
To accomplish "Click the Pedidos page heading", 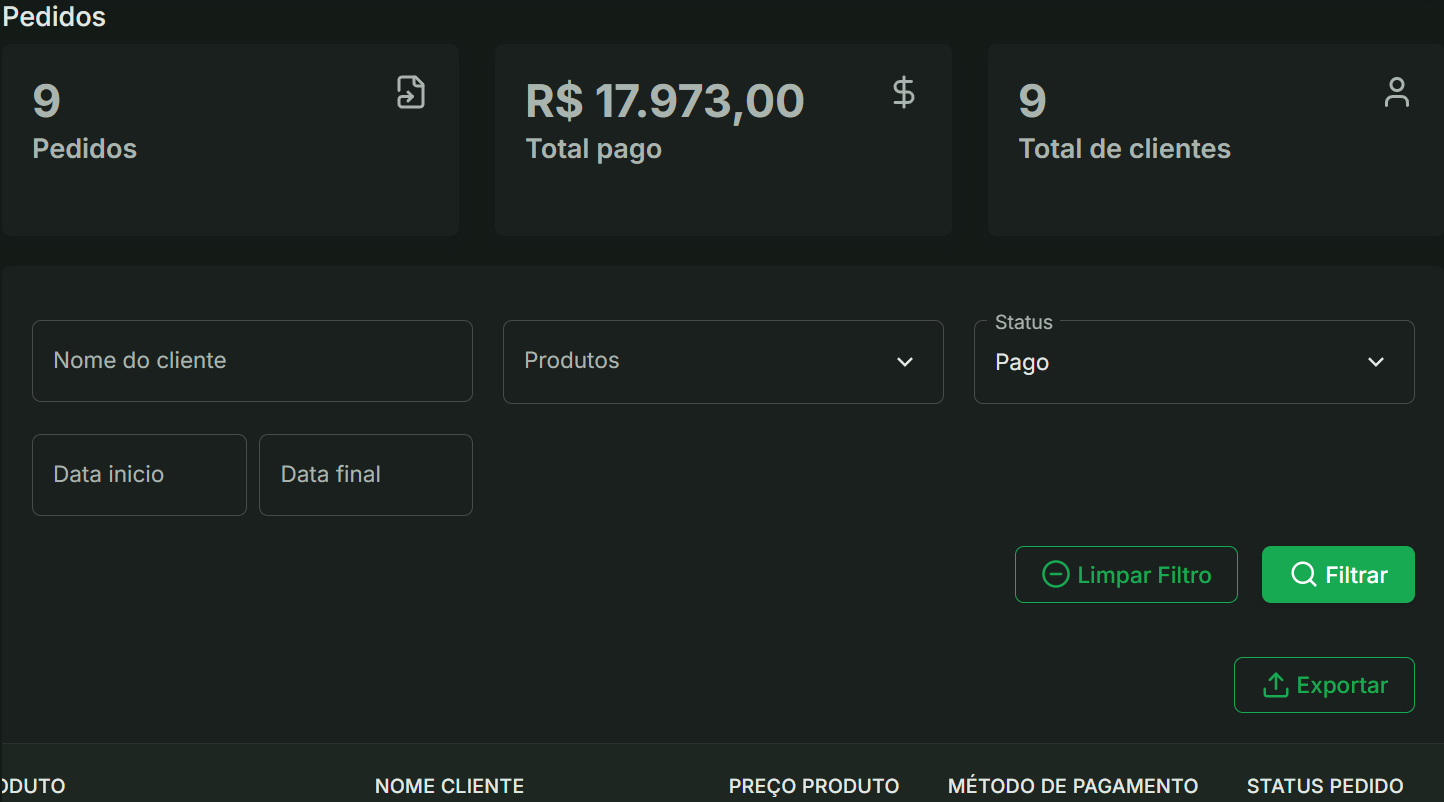I will point(54,16).
